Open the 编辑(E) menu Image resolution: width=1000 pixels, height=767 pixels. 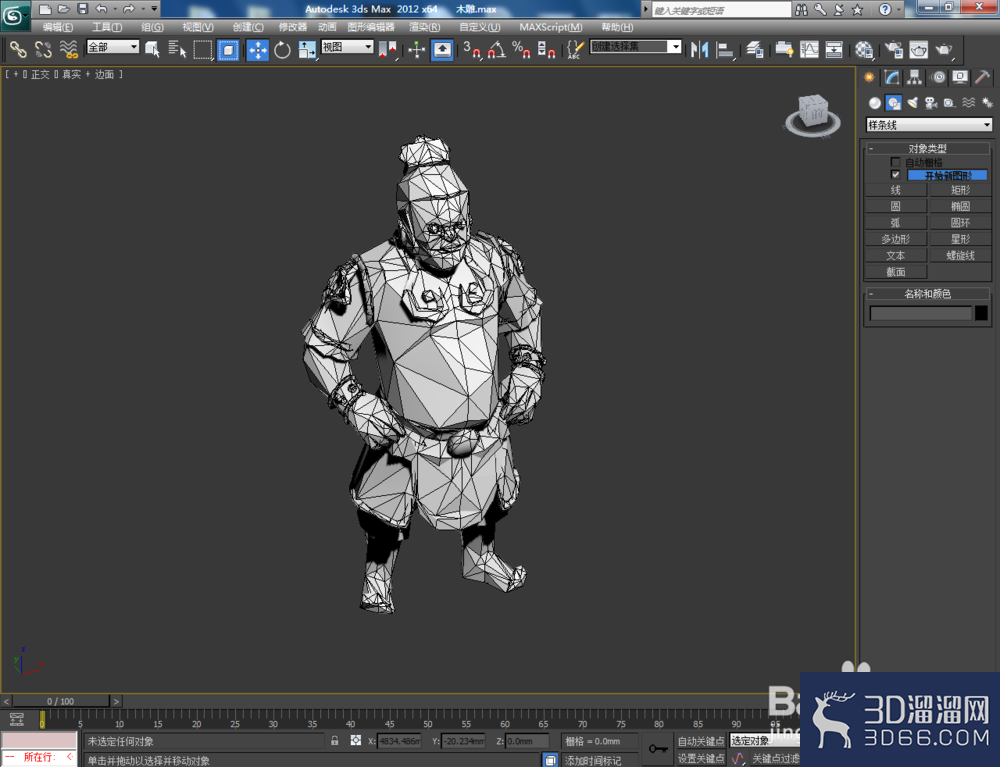[57, 27]
